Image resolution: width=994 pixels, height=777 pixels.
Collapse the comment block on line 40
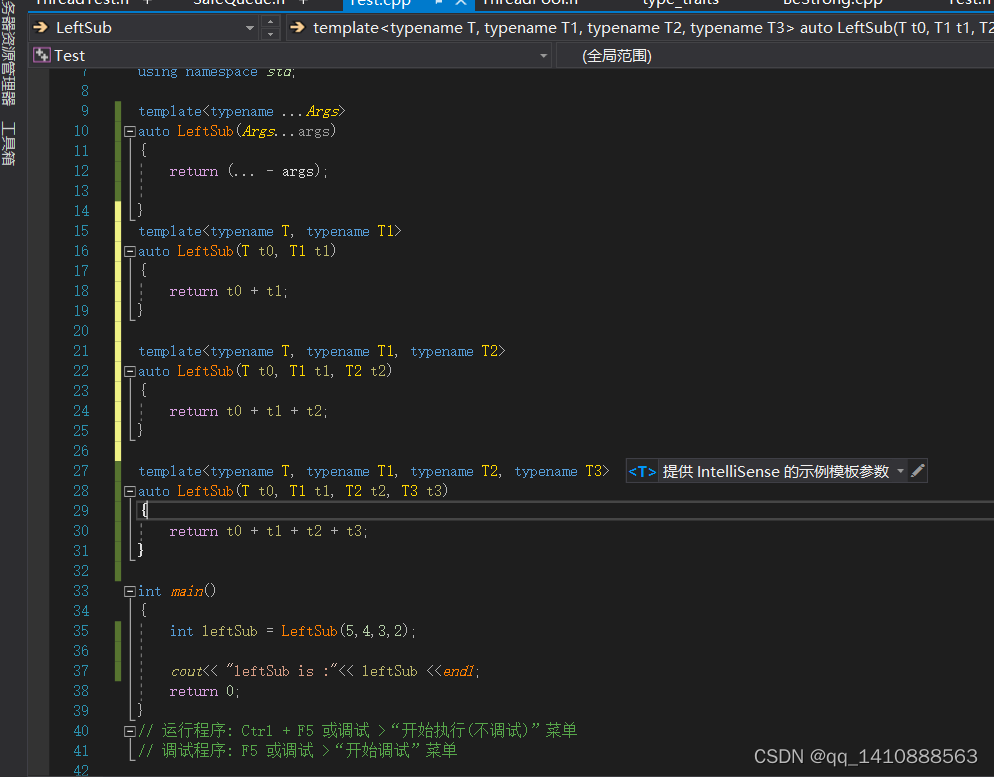point(129,731)
